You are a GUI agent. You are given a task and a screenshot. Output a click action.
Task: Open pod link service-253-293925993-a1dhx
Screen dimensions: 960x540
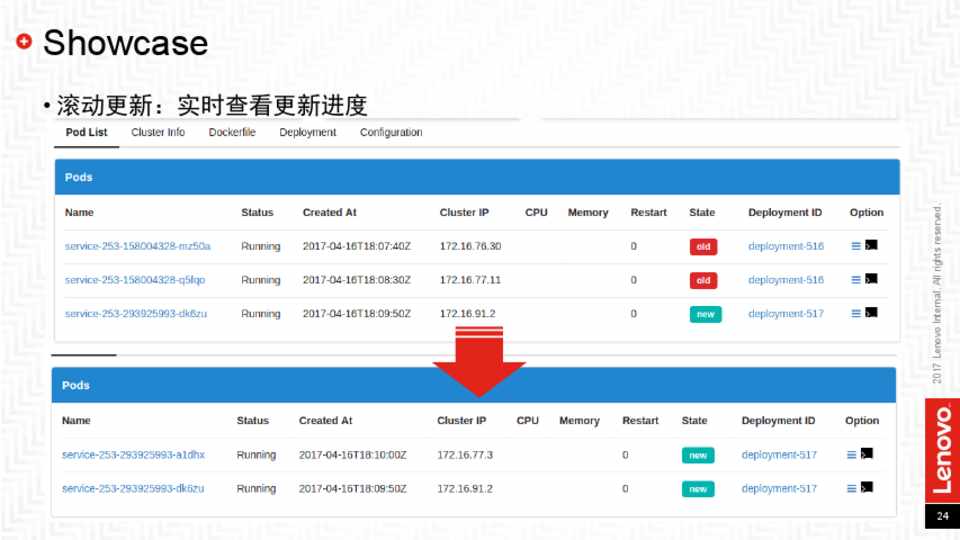pyautogui.click(x=133, y=455)
